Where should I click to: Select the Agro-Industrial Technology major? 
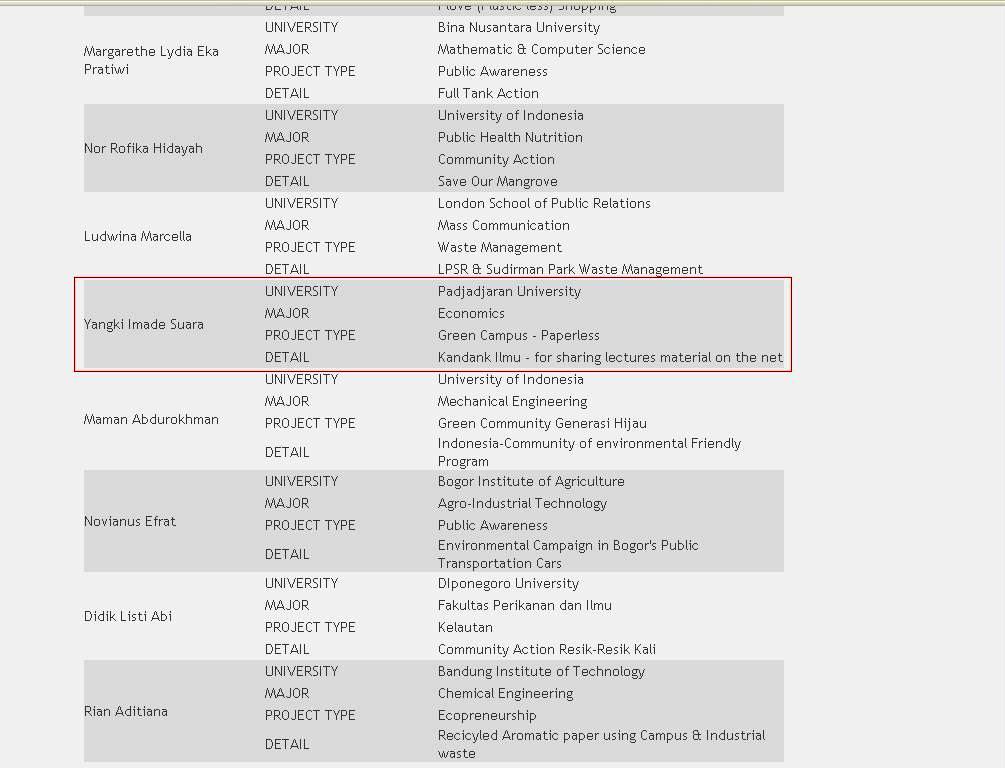coord(522,503)
